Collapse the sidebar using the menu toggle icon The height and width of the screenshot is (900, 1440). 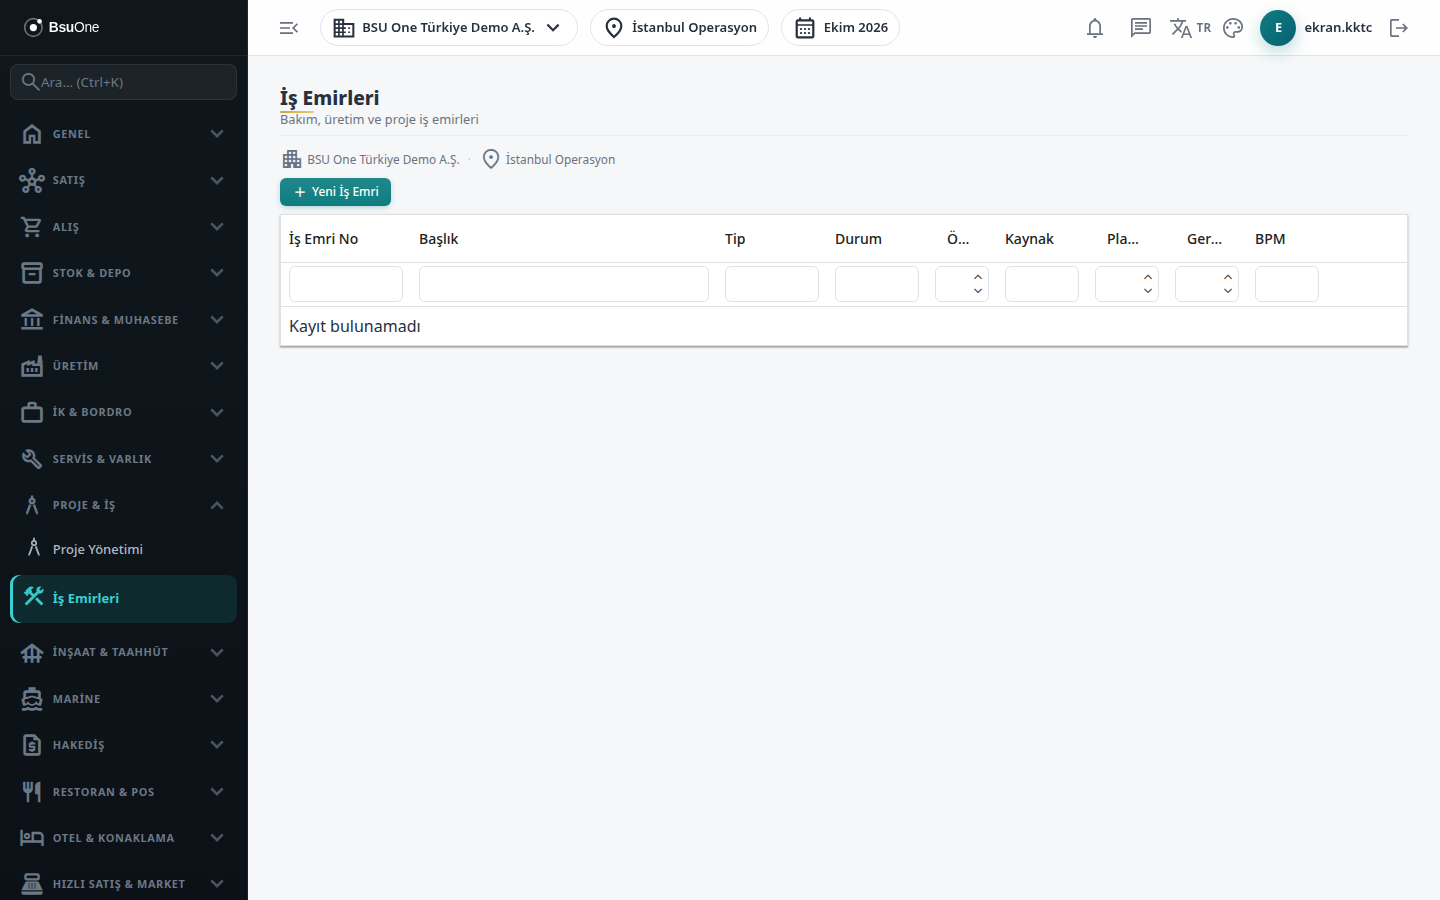289,28
